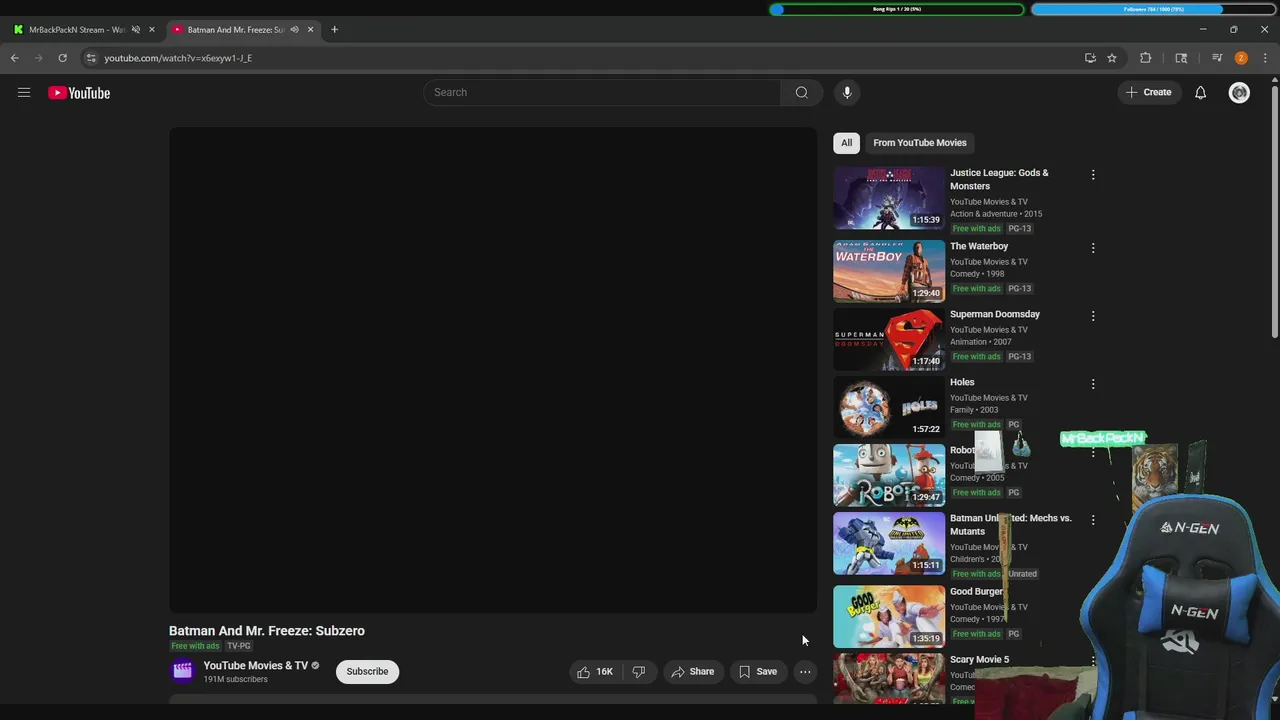Click the Followers progress bar overlay
This screenshot has width=1280, height=720.
point(1154,9)
